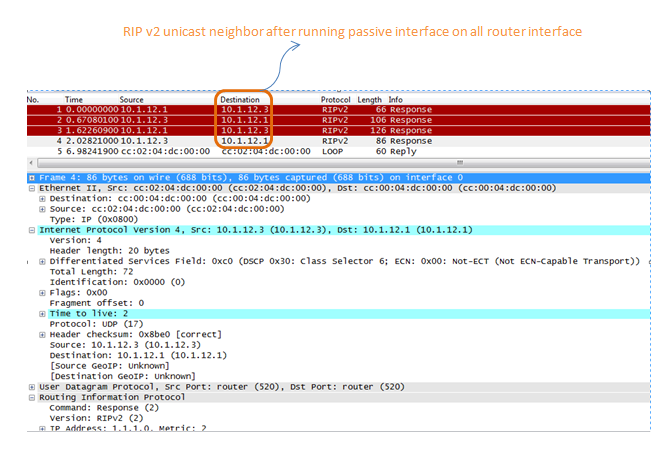The width and height of the screenshot is (668, 465).
Task: Select the Source GeoIP: Unknown line
Action: (109, 366)
